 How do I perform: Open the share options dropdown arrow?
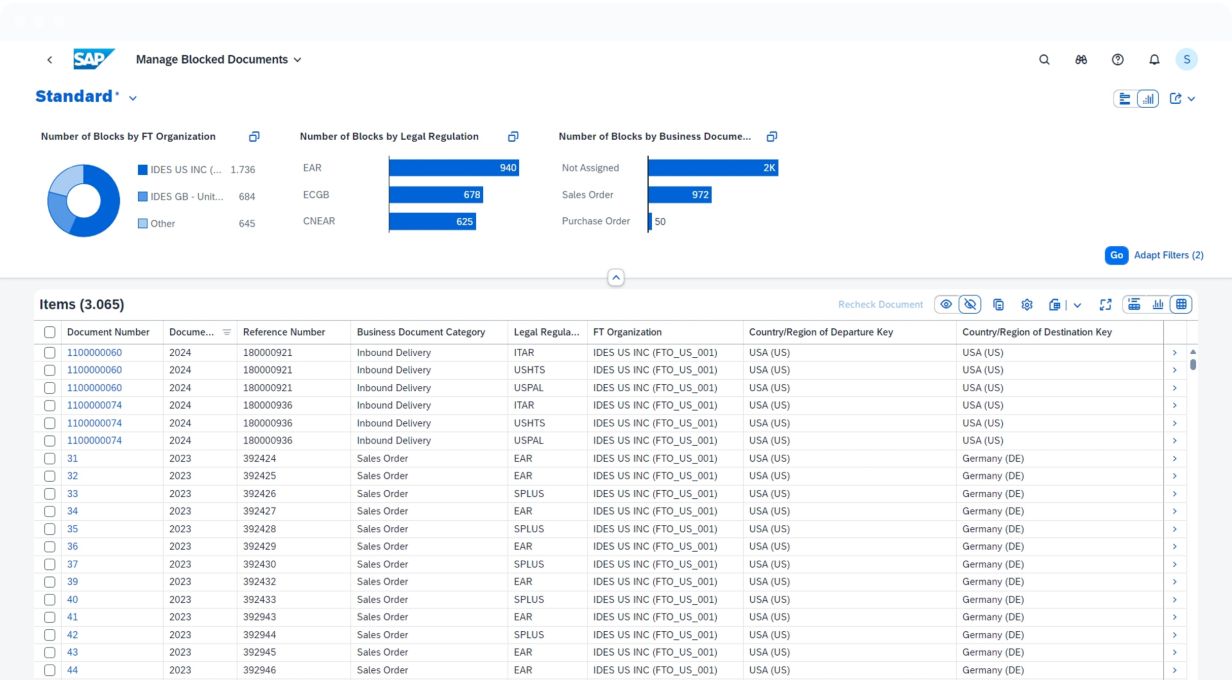[1191, 99]
